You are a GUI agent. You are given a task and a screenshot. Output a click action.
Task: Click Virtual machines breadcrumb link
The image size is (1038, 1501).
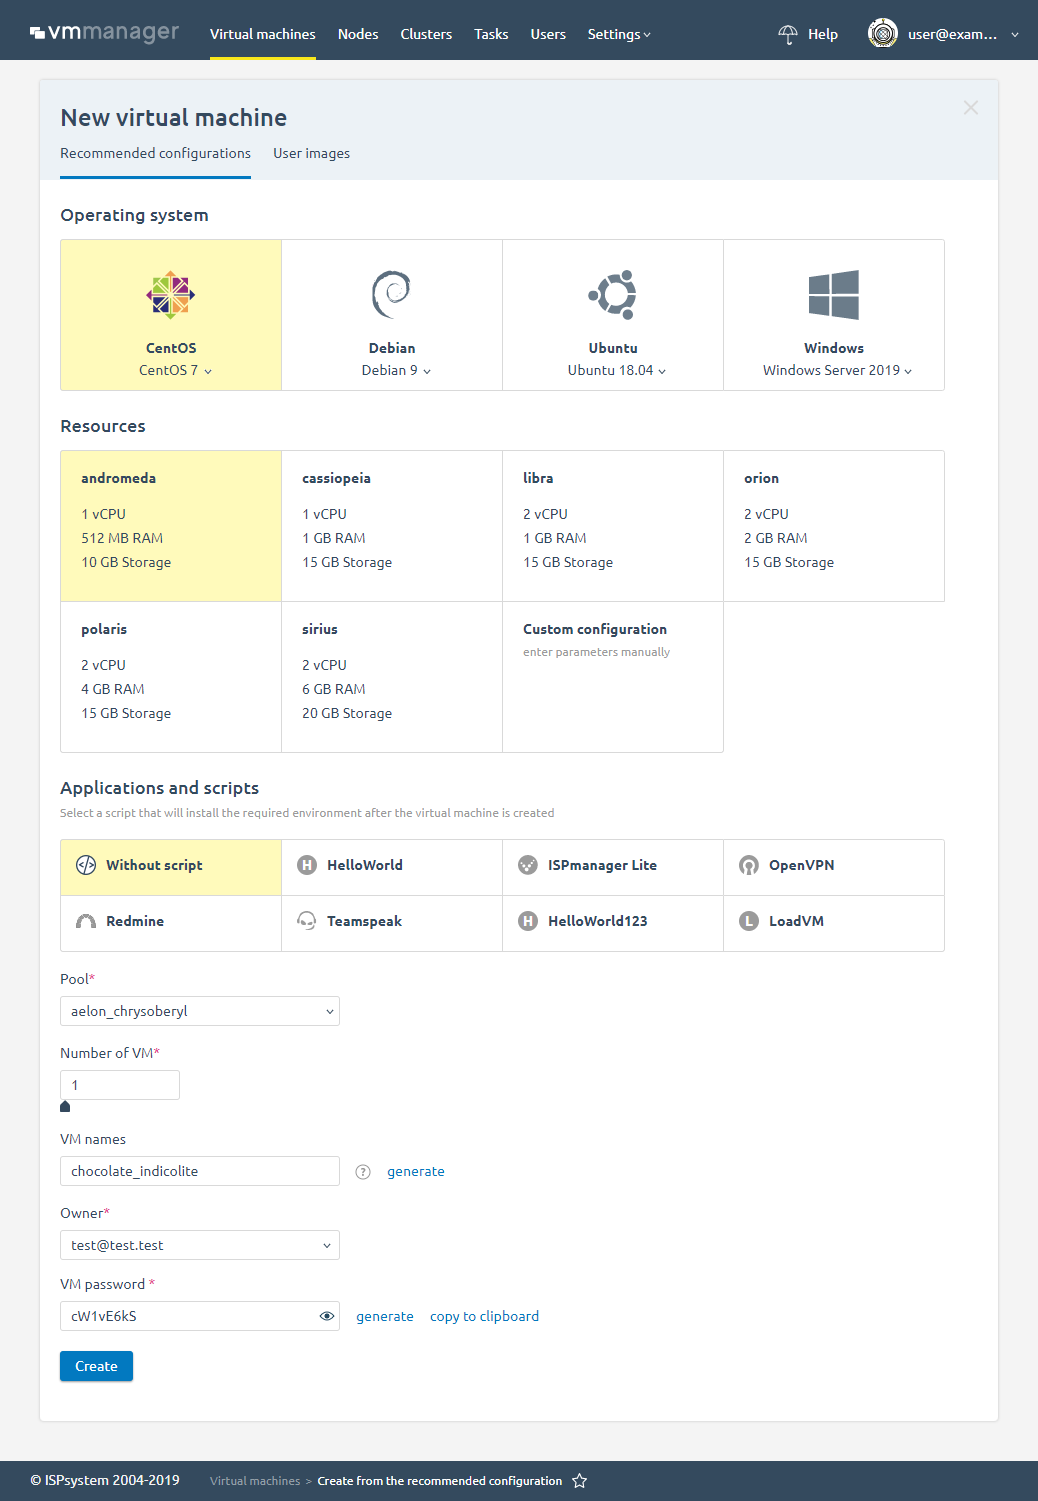tap(255, 1481)
